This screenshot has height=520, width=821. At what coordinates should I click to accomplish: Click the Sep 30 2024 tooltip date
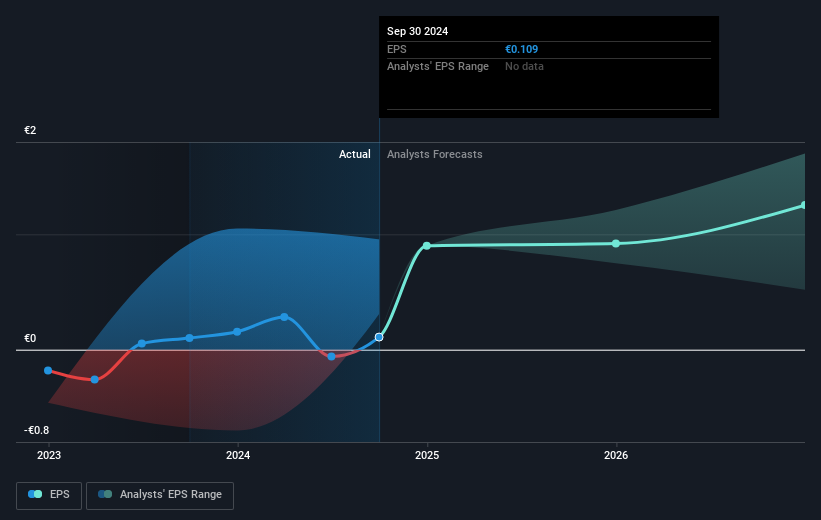coord(417,31)
